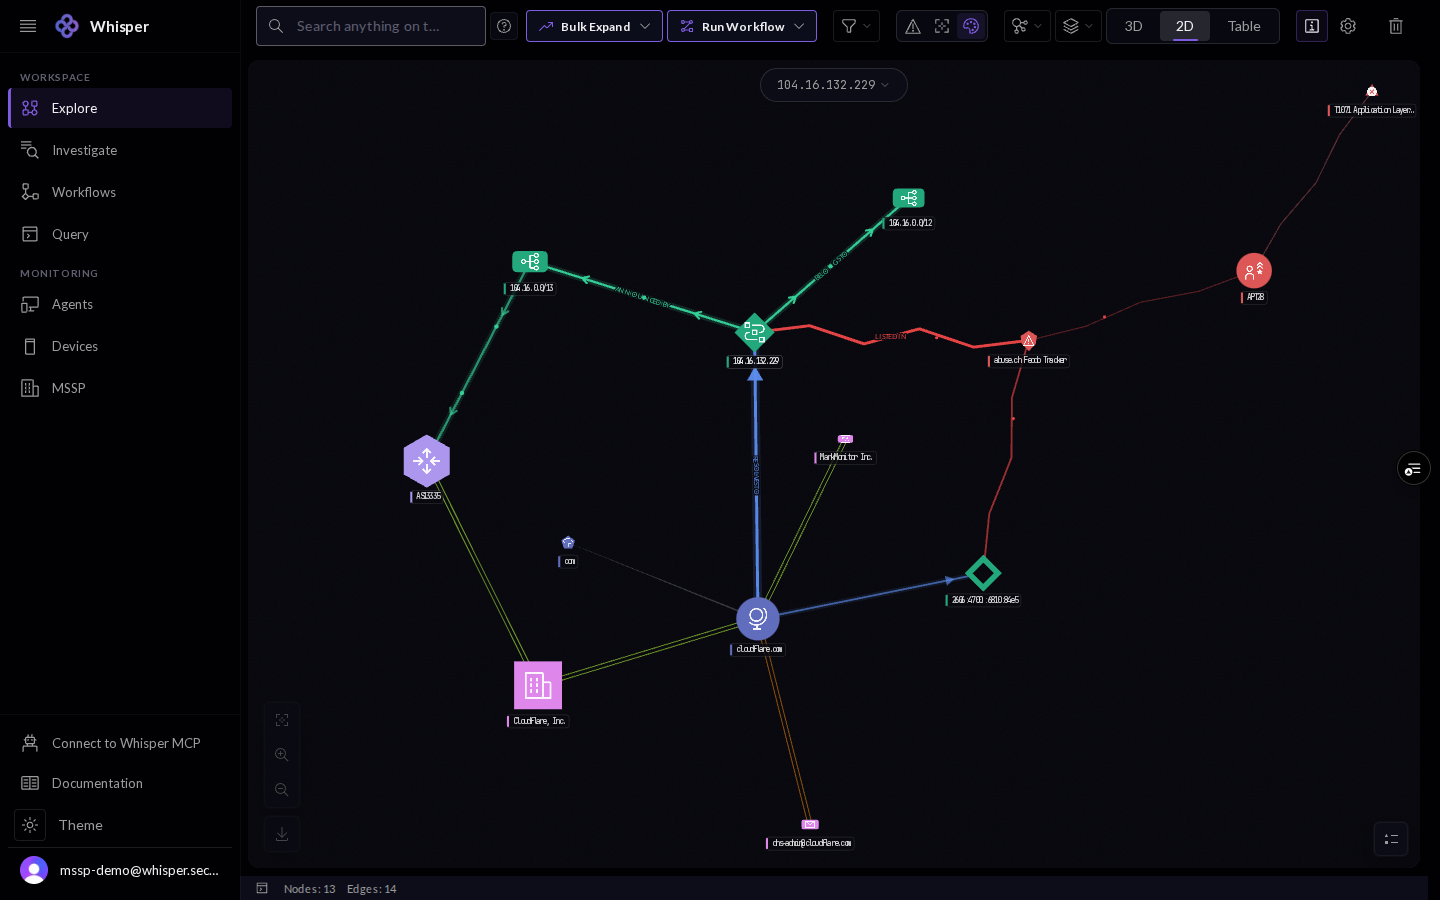Switch to 3D view
The image size is (1440, 900).
pos(1133,26)
